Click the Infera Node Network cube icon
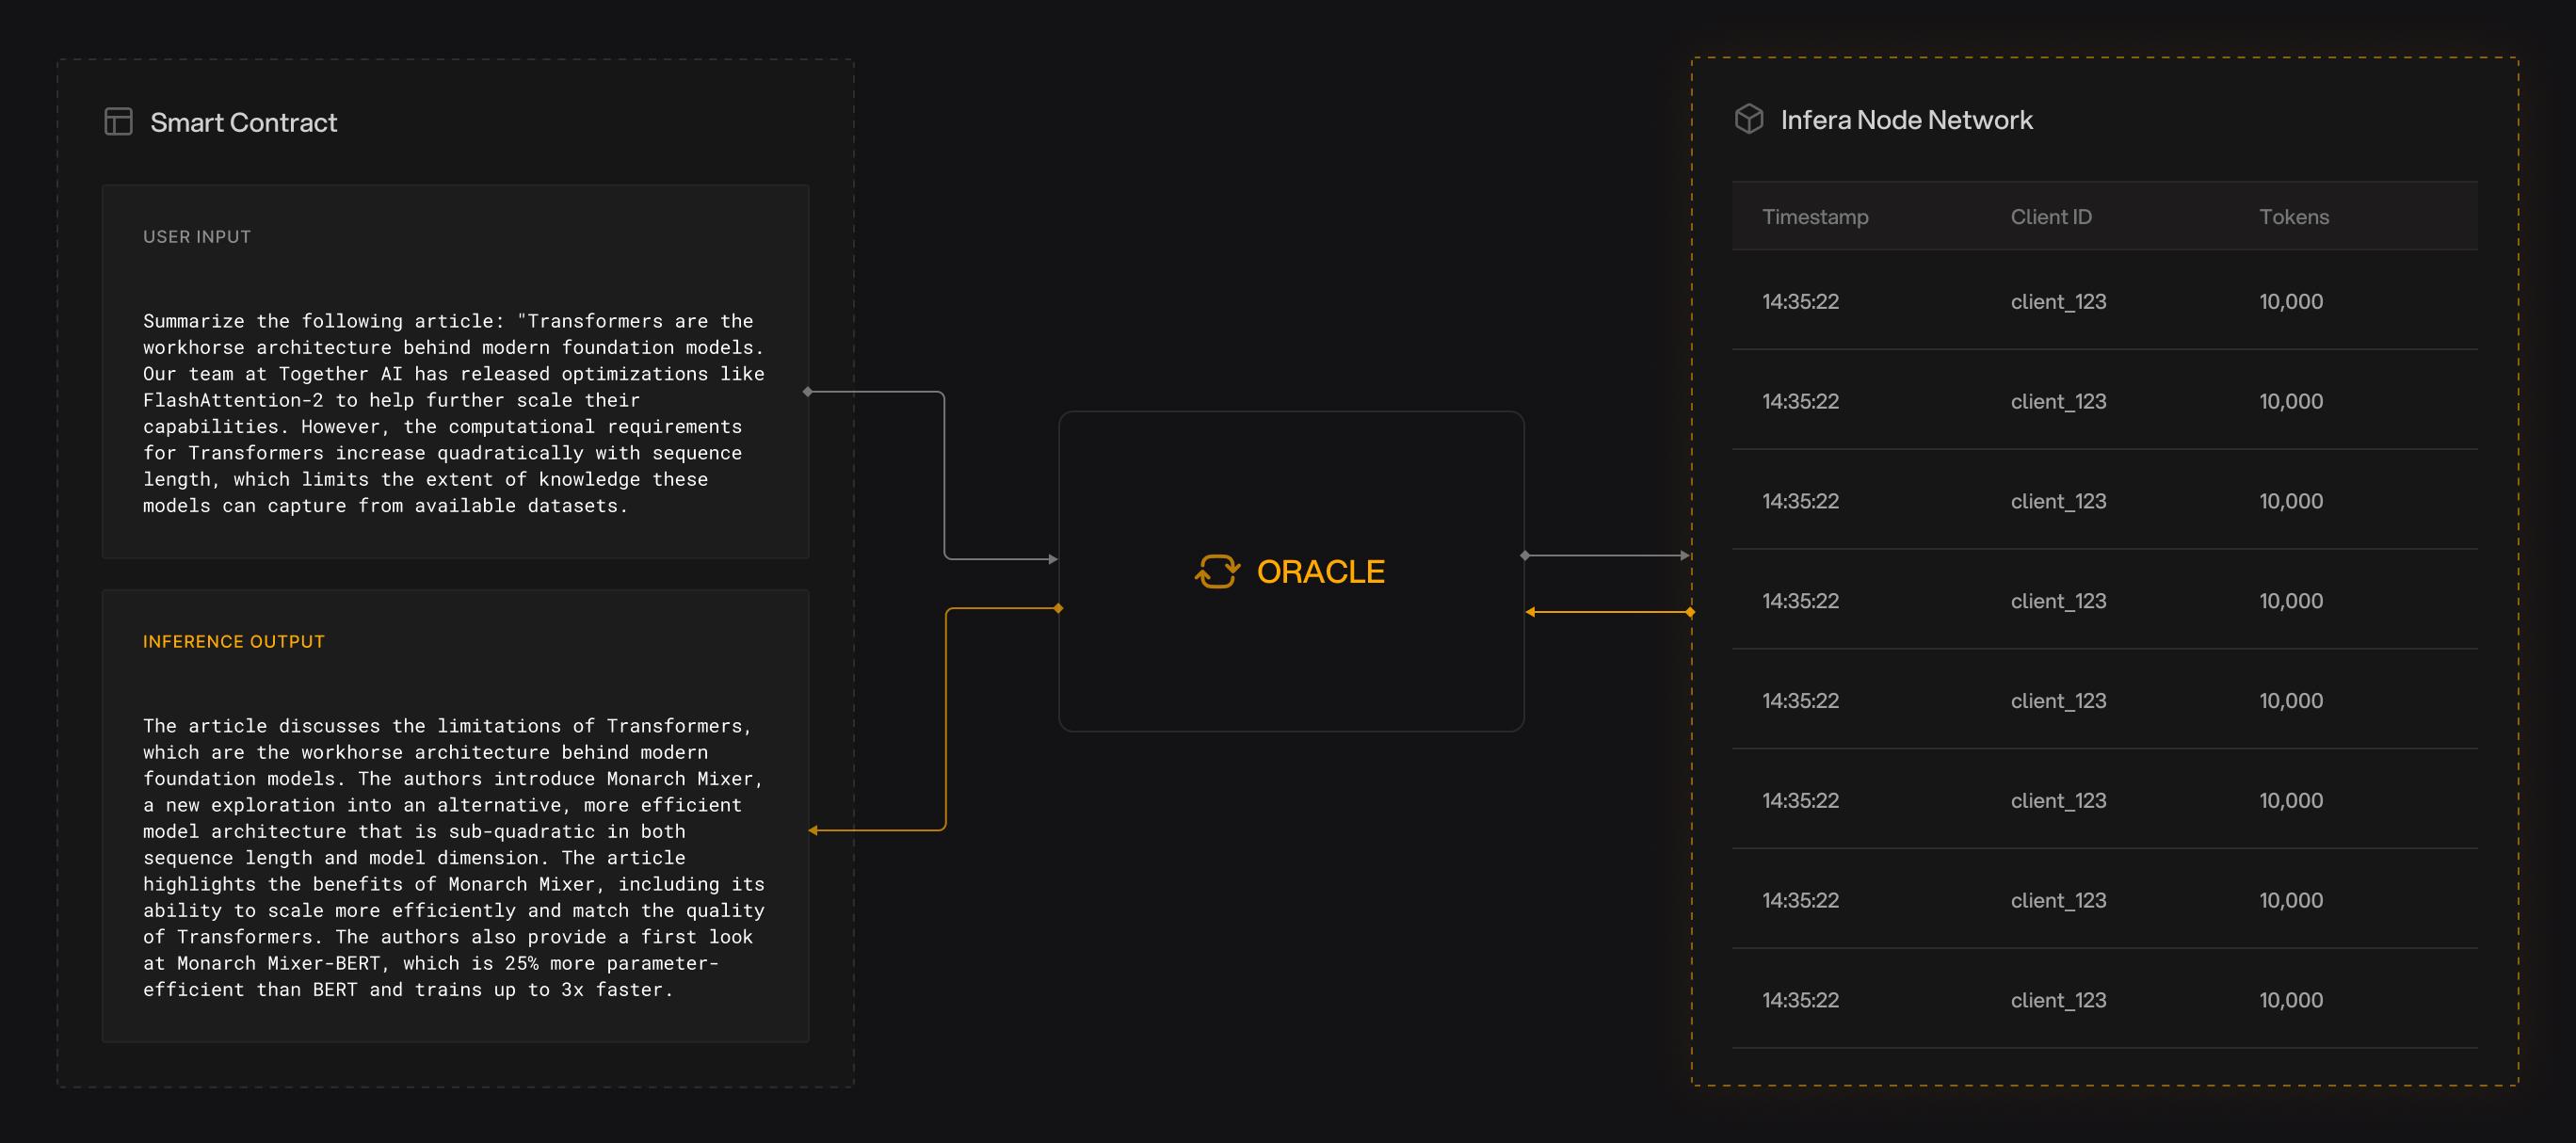 pyautogui.click(x=1749, y=119)
